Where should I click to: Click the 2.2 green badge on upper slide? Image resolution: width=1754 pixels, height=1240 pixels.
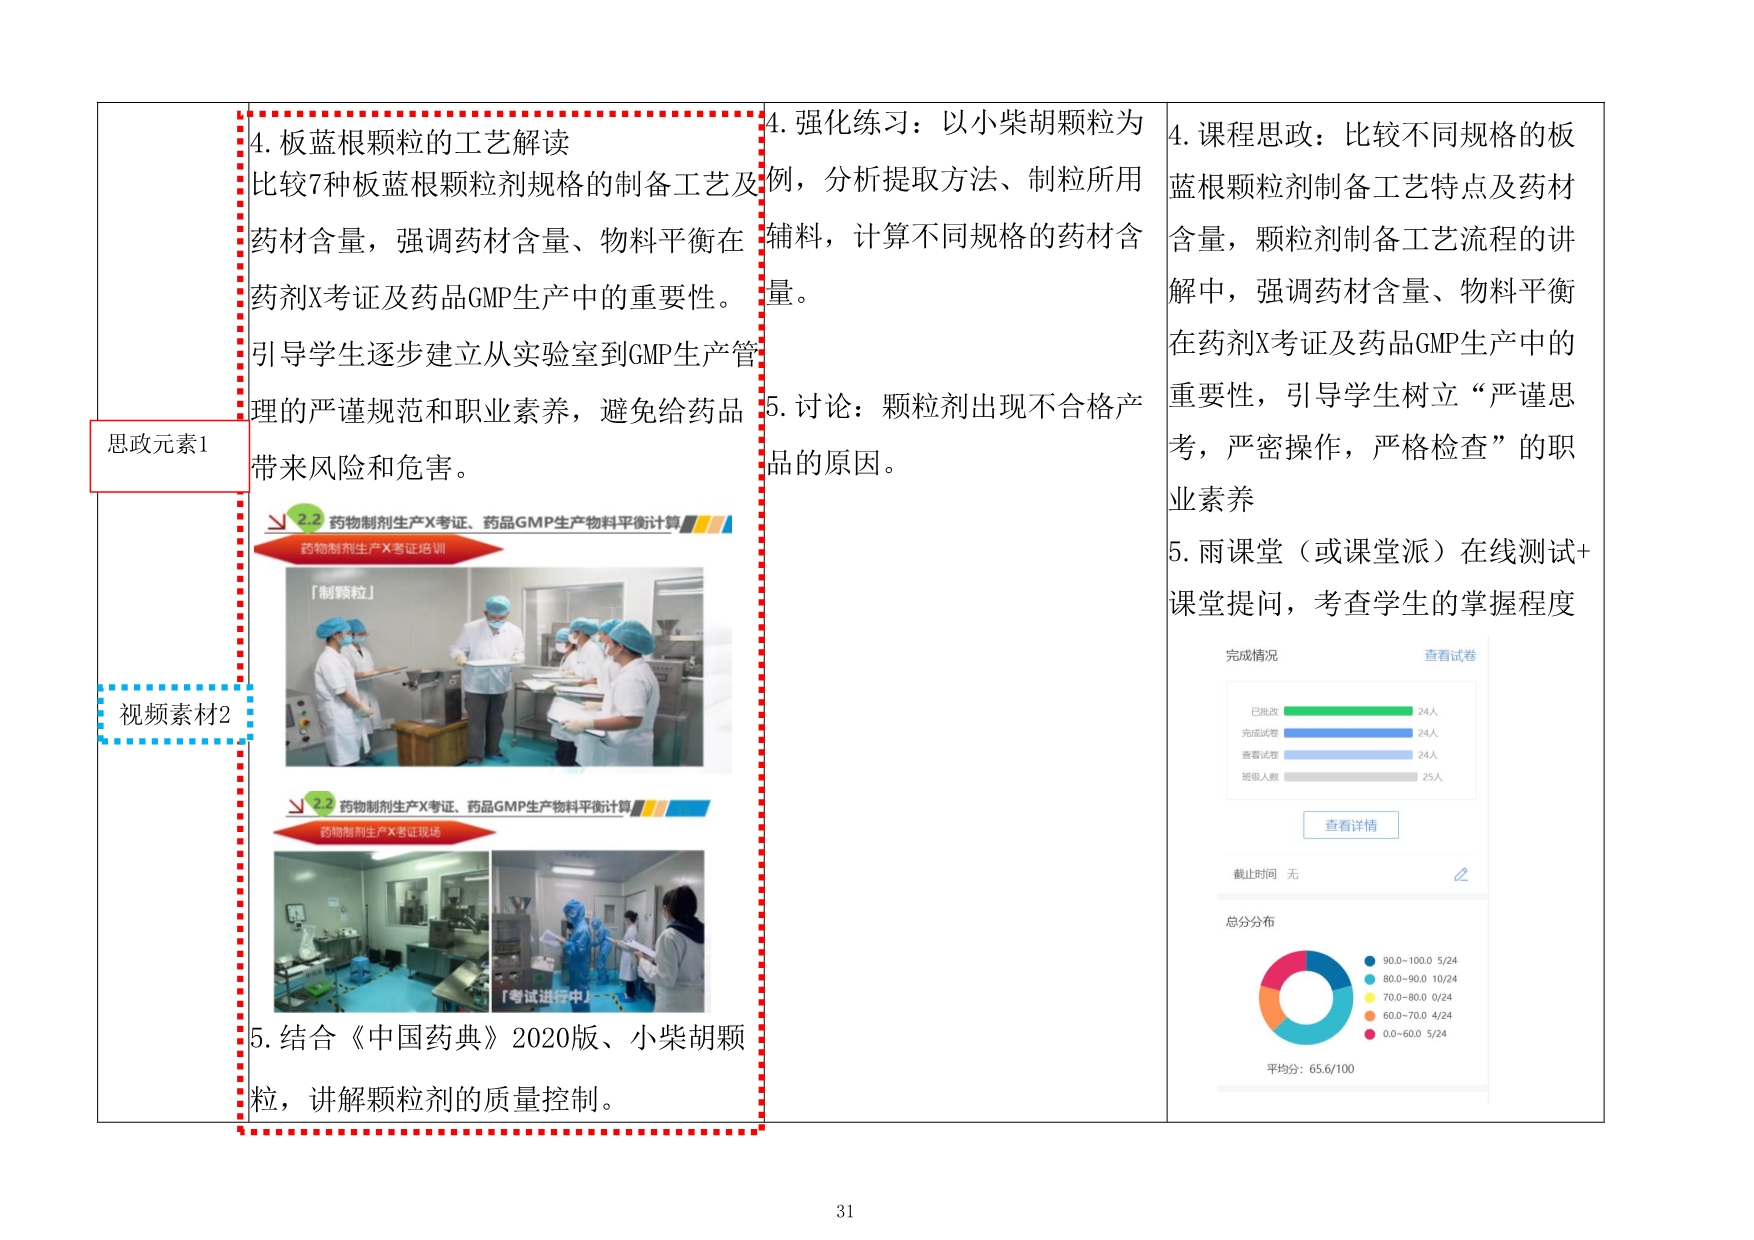(307, 519)
